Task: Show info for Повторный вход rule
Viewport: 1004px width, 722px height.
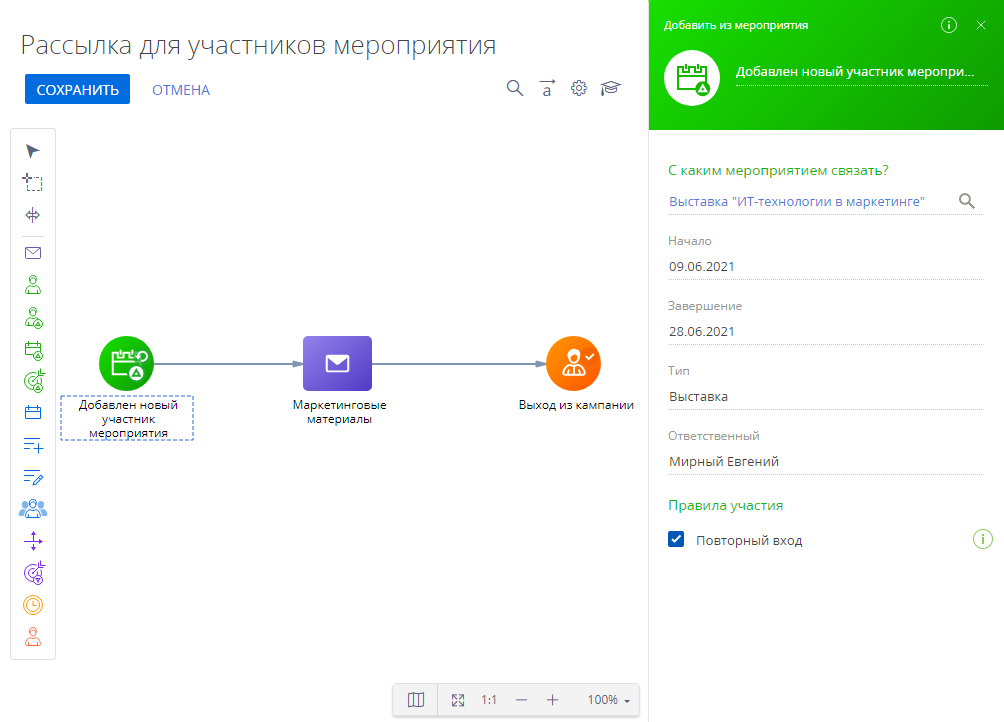Action: coord(983,539)
